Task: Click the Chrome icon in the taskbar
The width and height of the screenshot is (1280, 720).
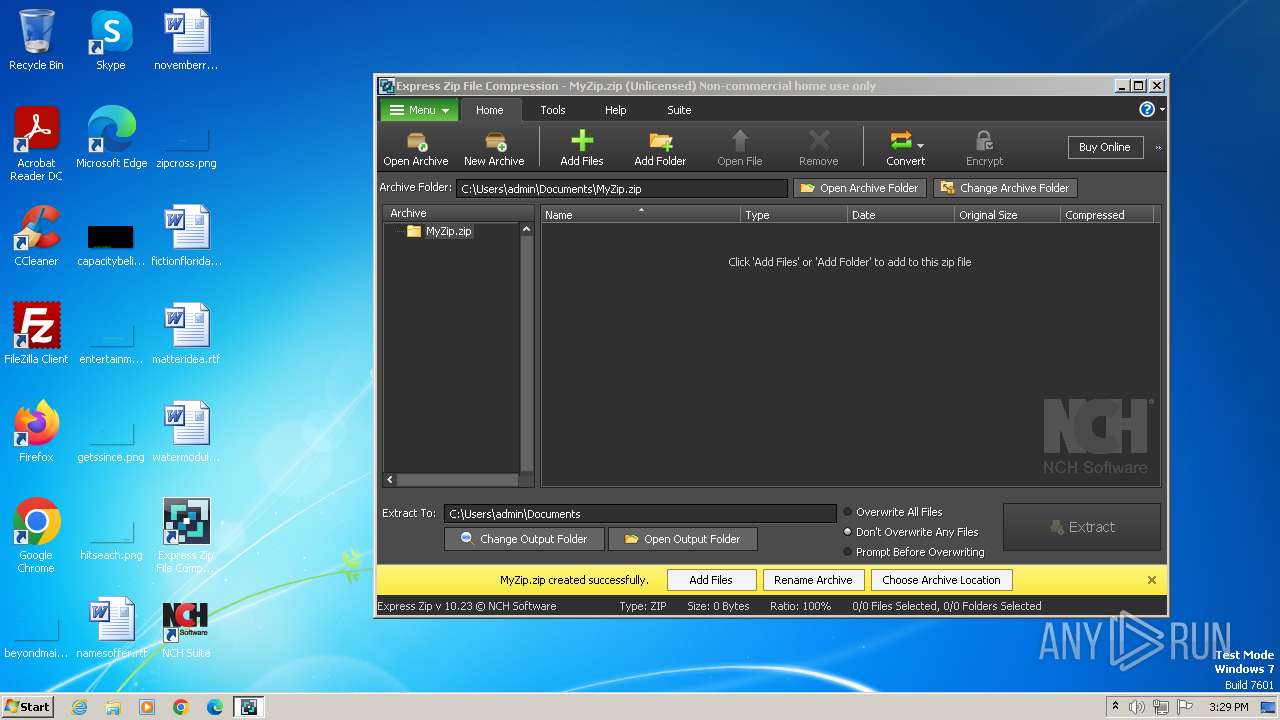Action: point(181,707)
